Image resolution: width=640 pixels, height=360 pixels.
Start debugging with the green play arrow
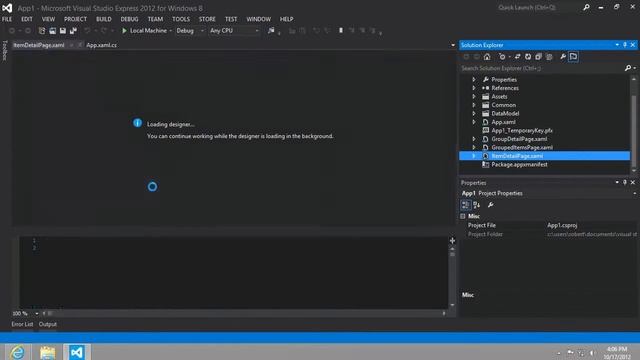click(124, 31)
